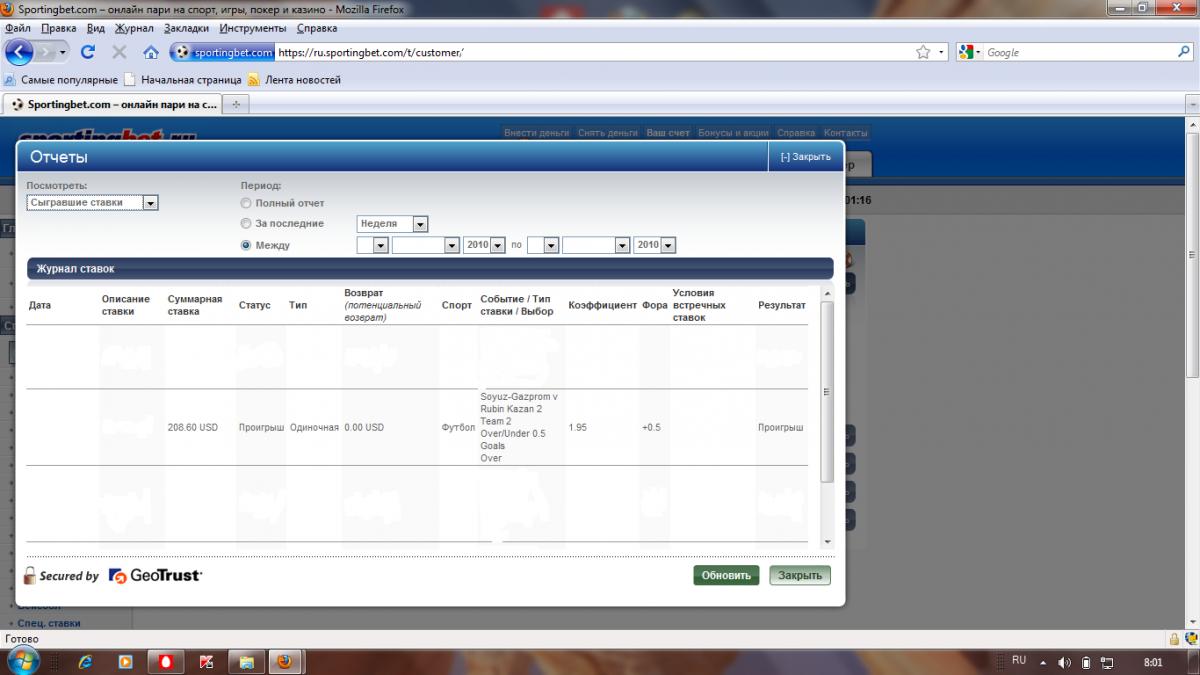Viewport: 1200px width, 675px height.
Task: Open the end month dropdown
Action: [x=596, y=245]
